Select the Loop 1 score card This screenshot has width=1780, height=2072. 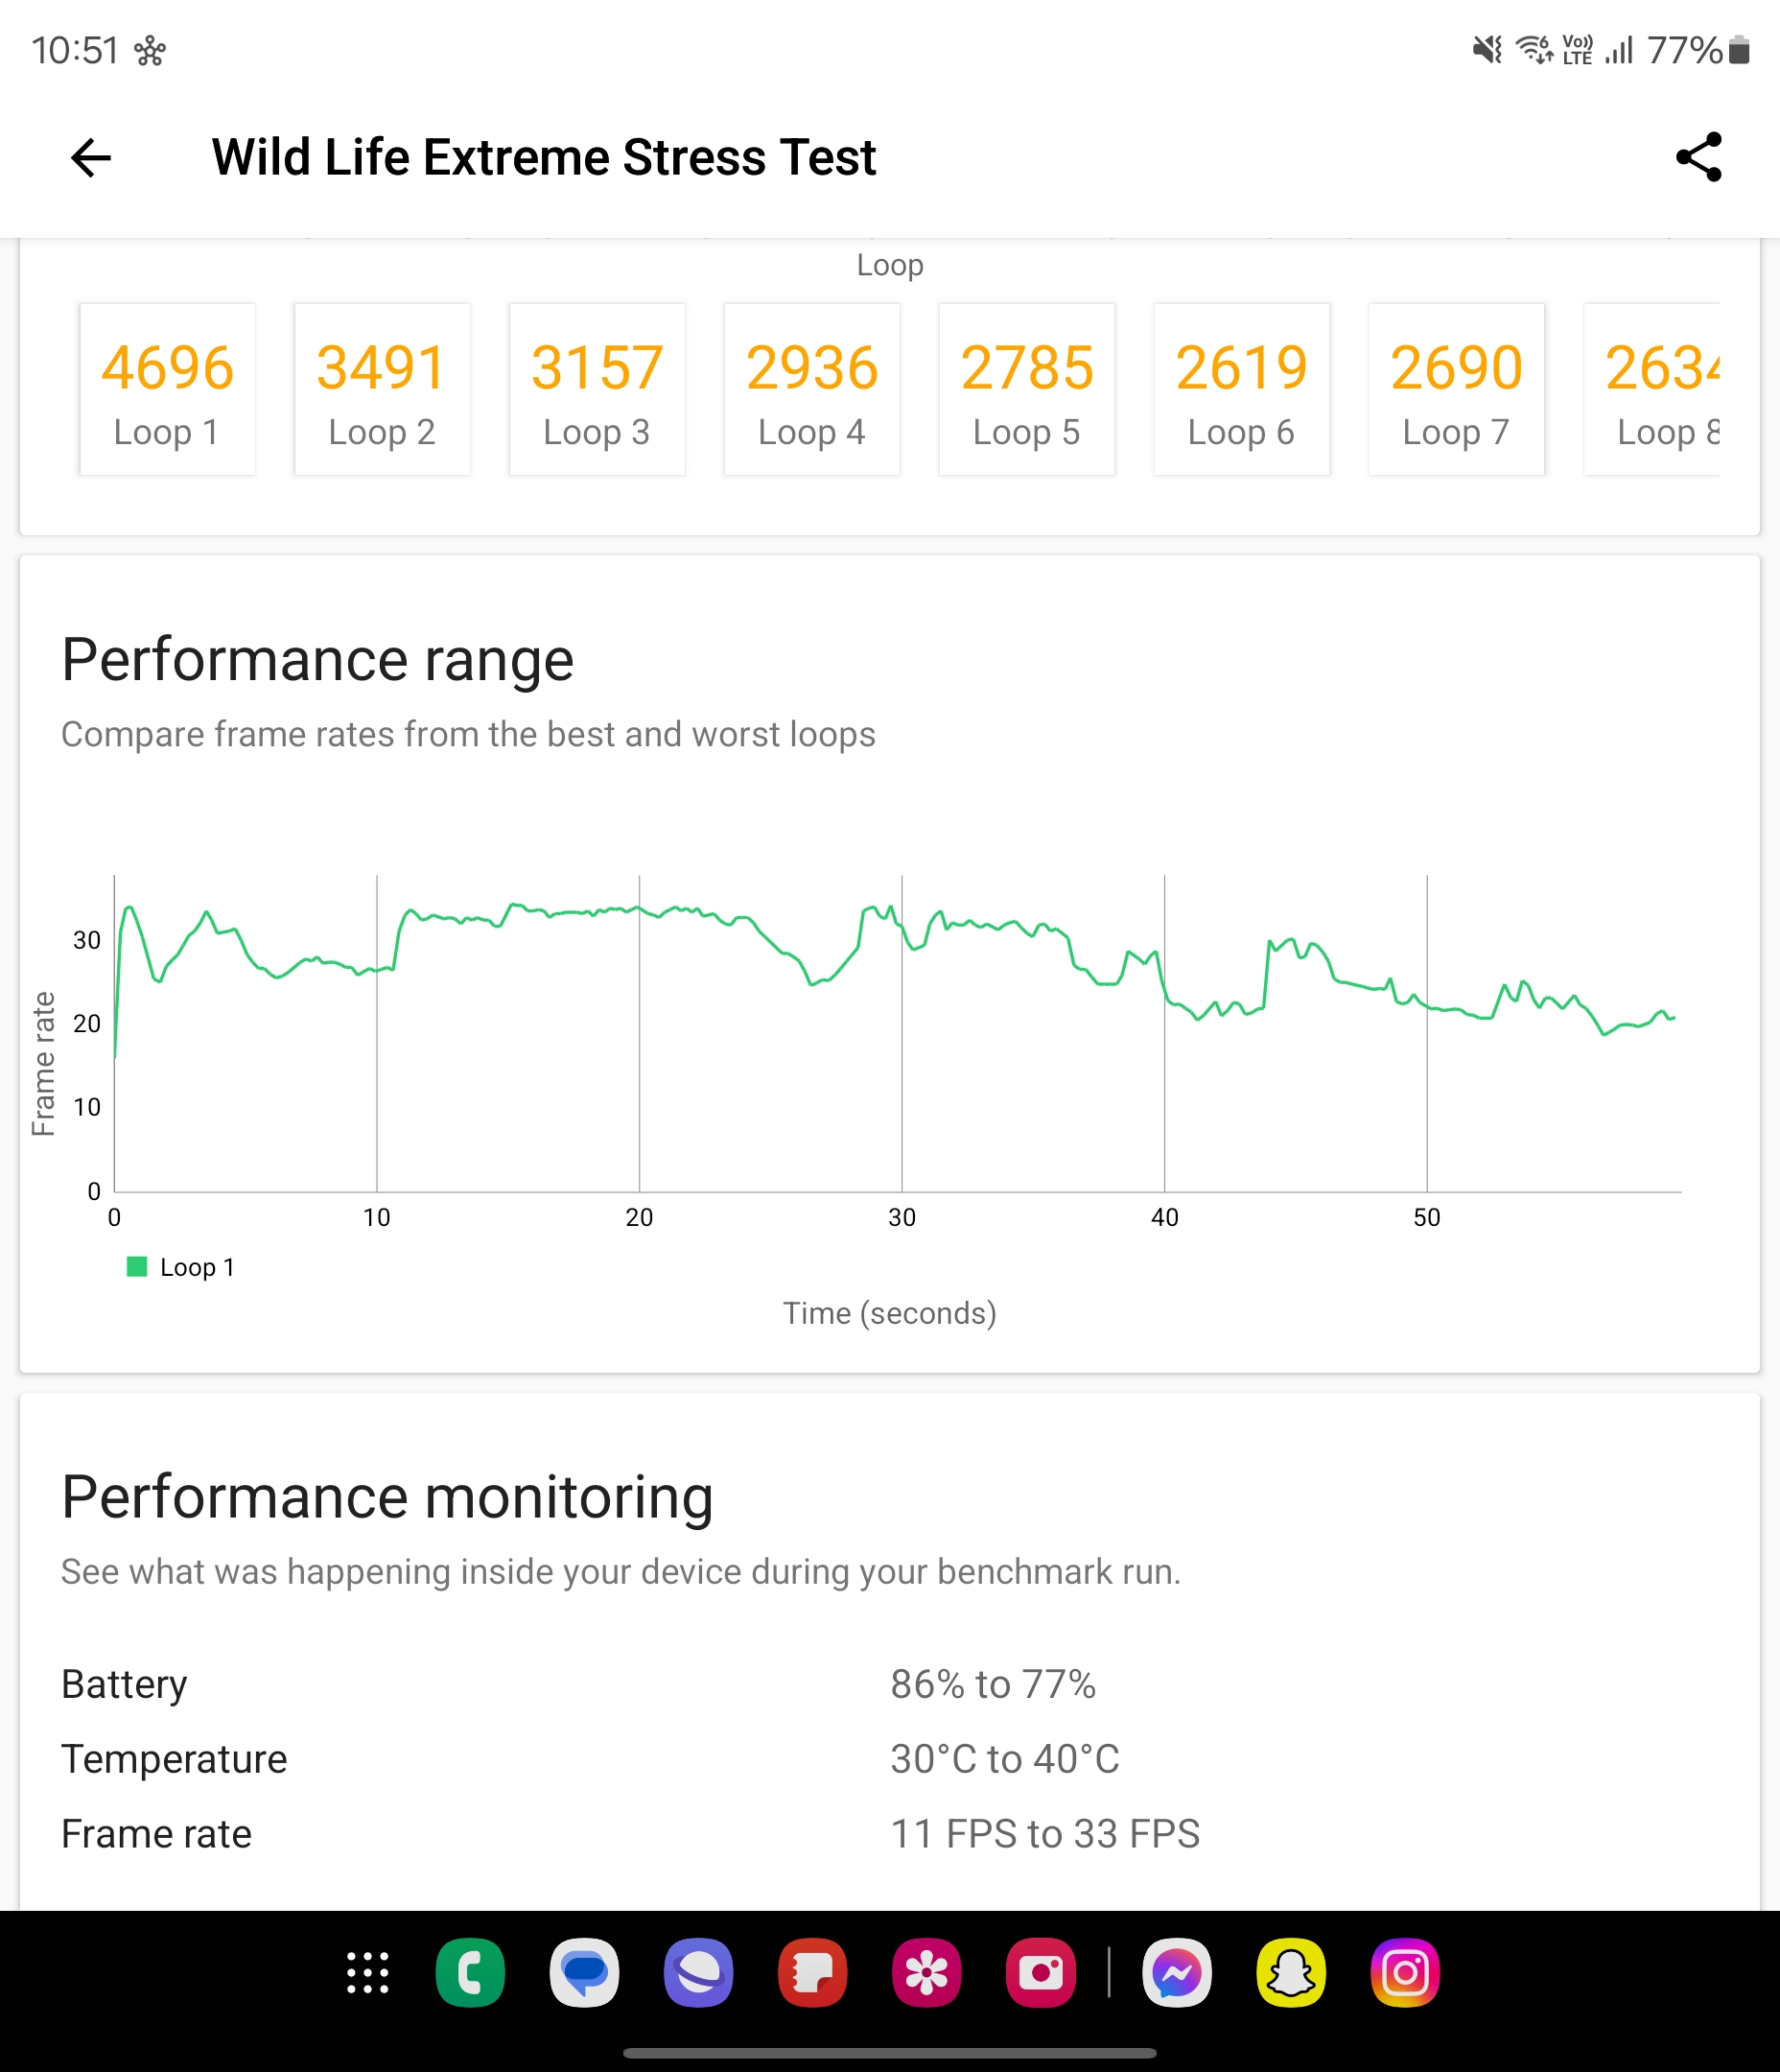[x=167, y=389]
